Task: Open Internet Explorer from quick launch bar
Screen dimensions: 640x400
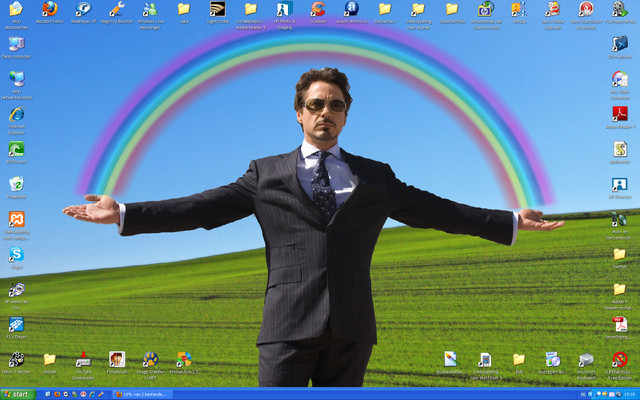Action: coord(92,394)
